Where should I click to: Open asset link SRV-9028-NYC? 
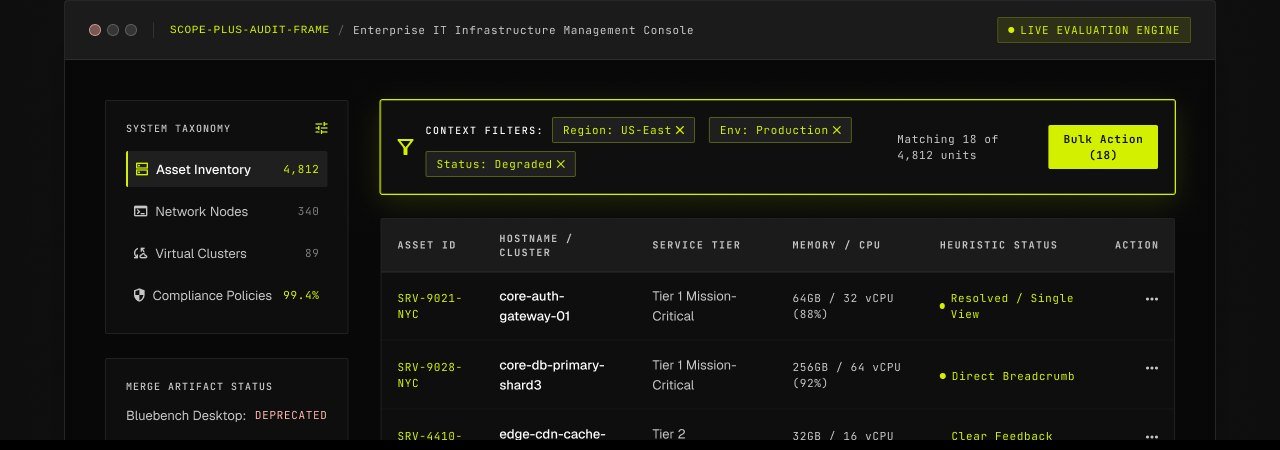tap(429, 375)
